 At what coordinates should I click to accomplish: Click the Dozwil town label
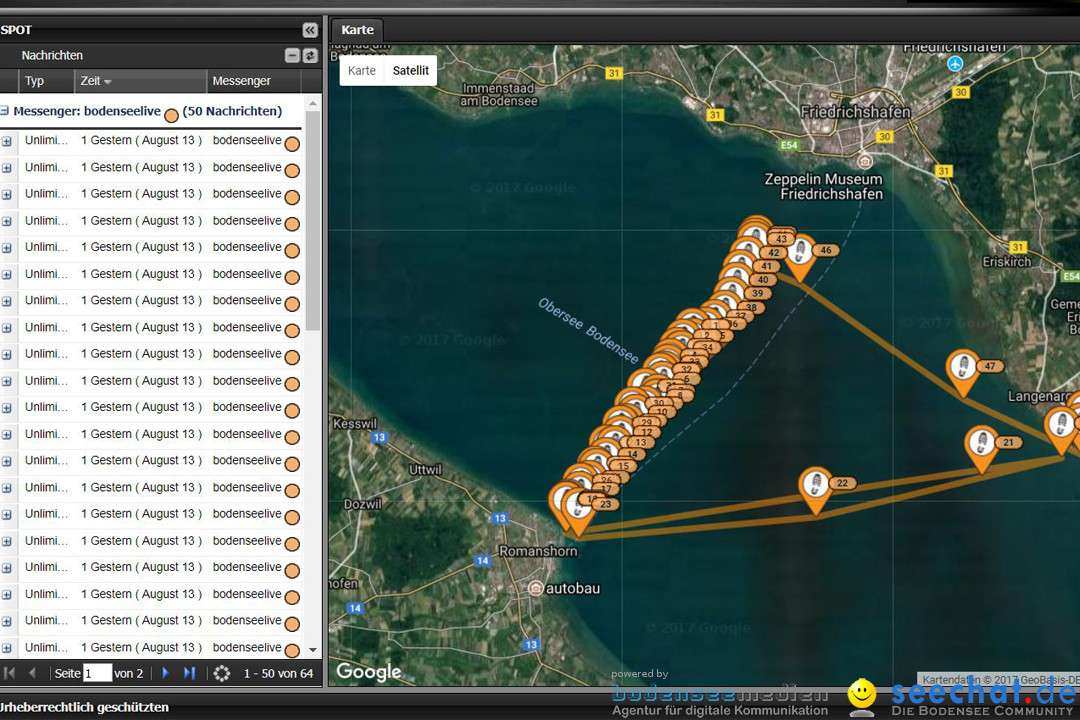[x=362, y=504]
